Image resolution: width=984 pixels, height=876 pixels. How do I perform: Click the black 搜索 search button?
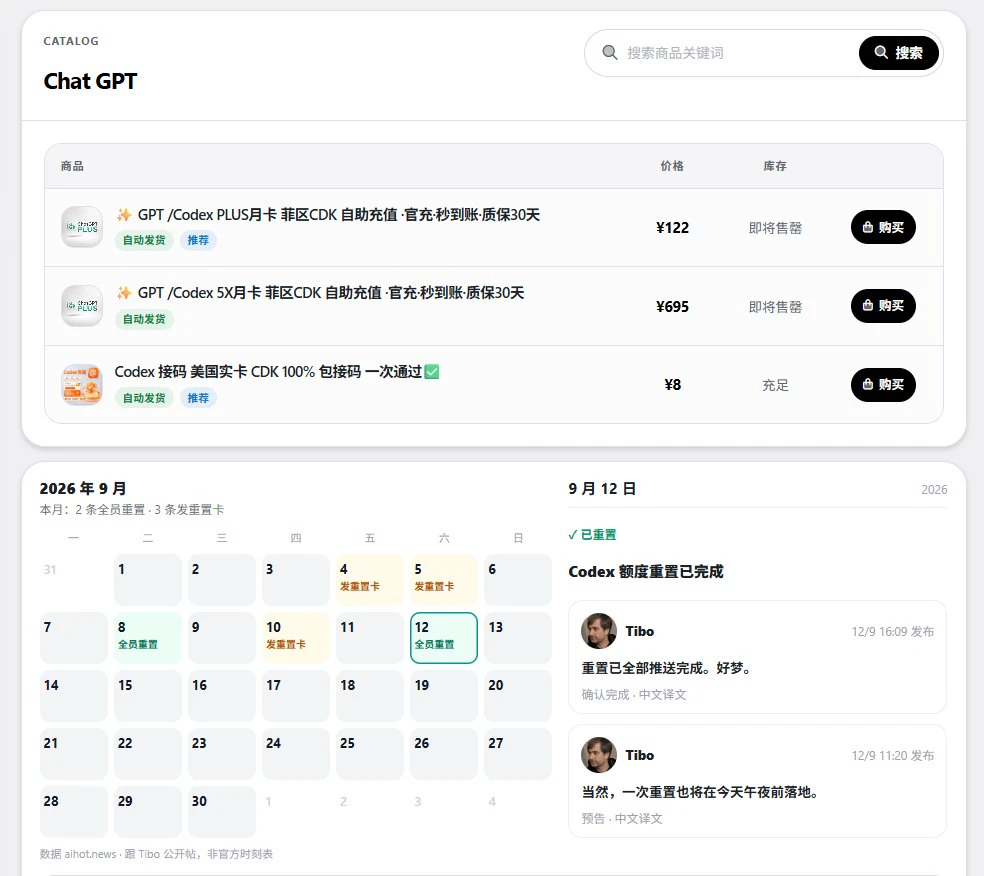(x=899, y=53)
